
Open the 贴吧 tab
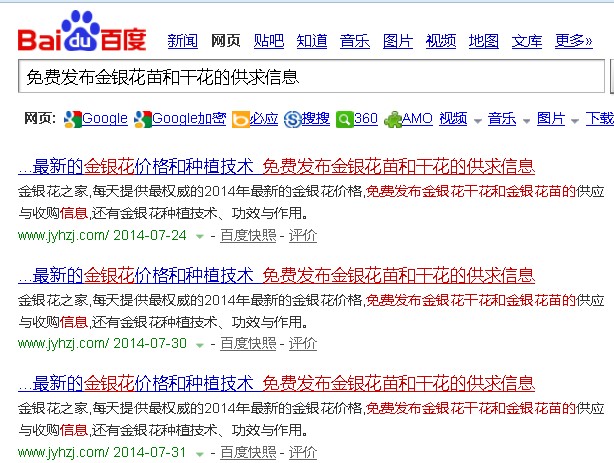point(269,41)
